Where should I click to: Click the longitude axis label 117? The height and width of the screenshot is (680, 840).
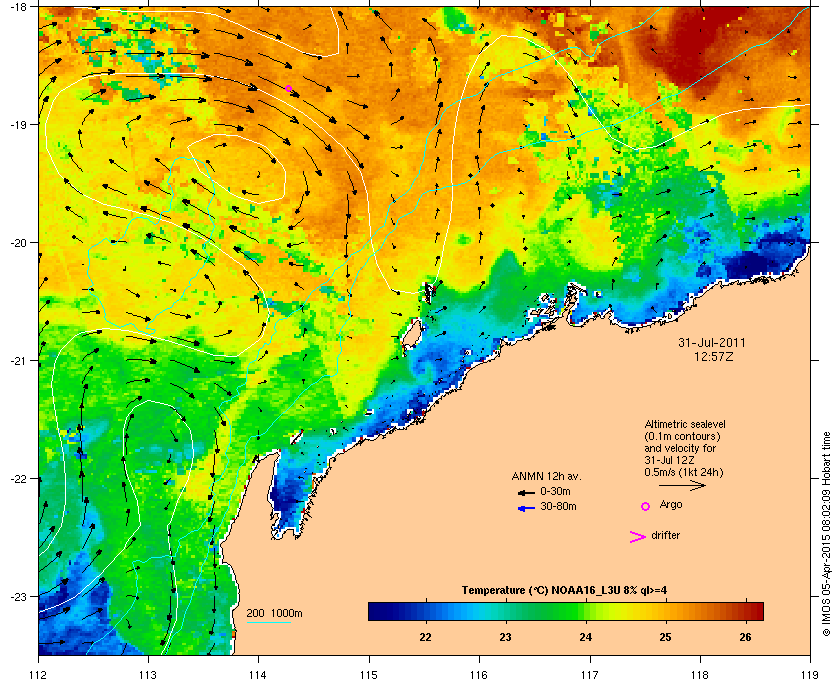pyautogui.click(x=589, y=675)
